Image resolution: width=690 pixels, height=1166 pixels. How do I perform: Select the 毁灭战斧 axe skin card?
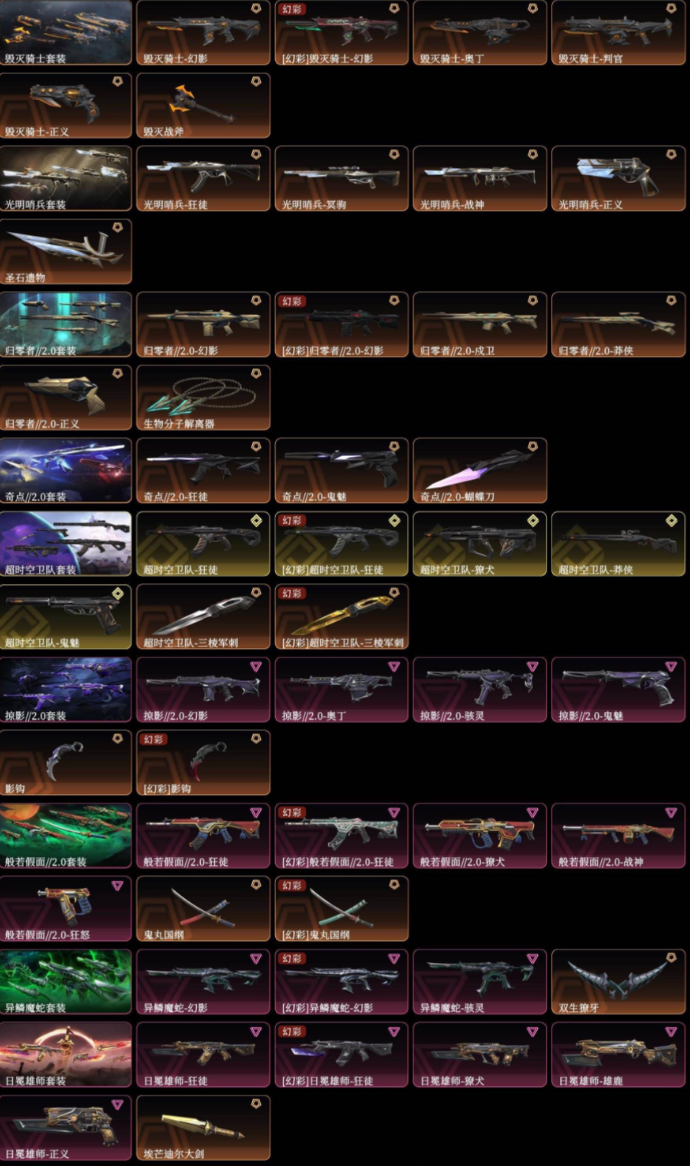coord(203,106)
